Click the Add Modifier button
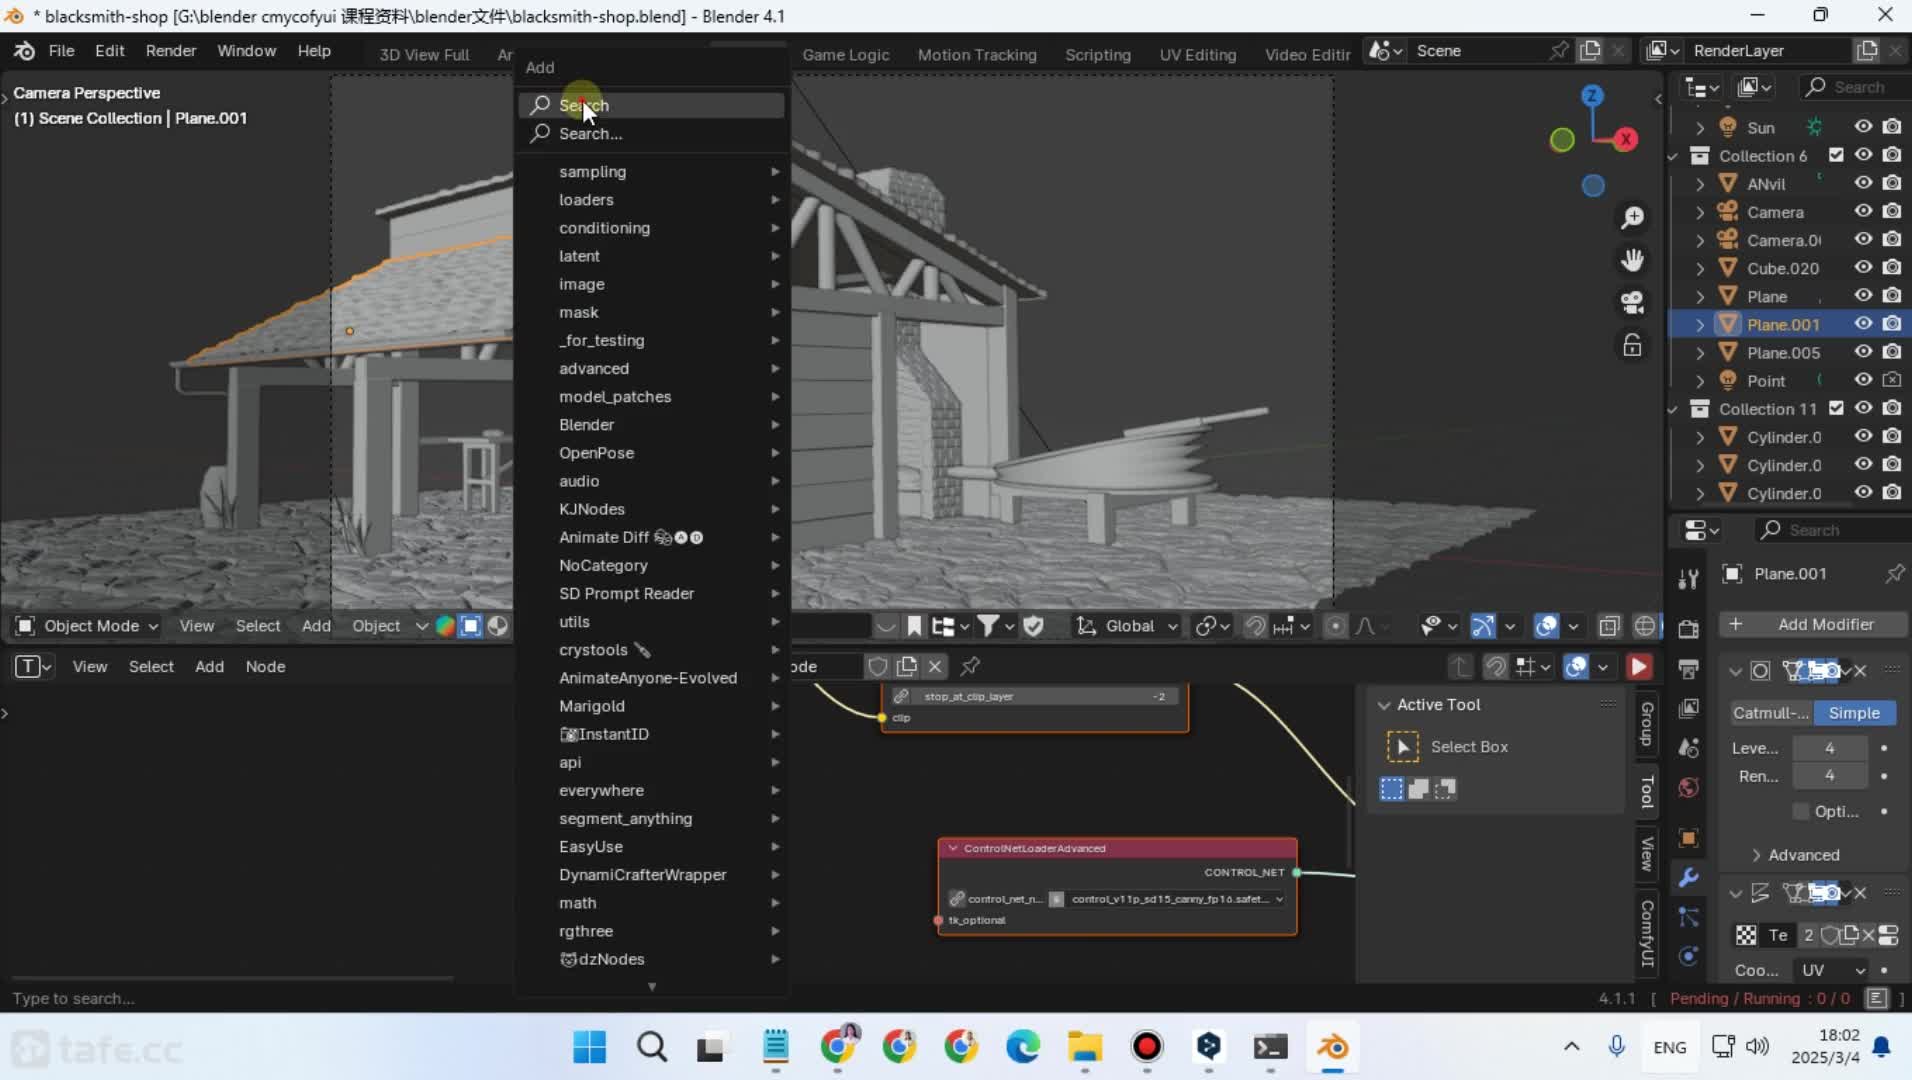 (x=1813, y=624)
